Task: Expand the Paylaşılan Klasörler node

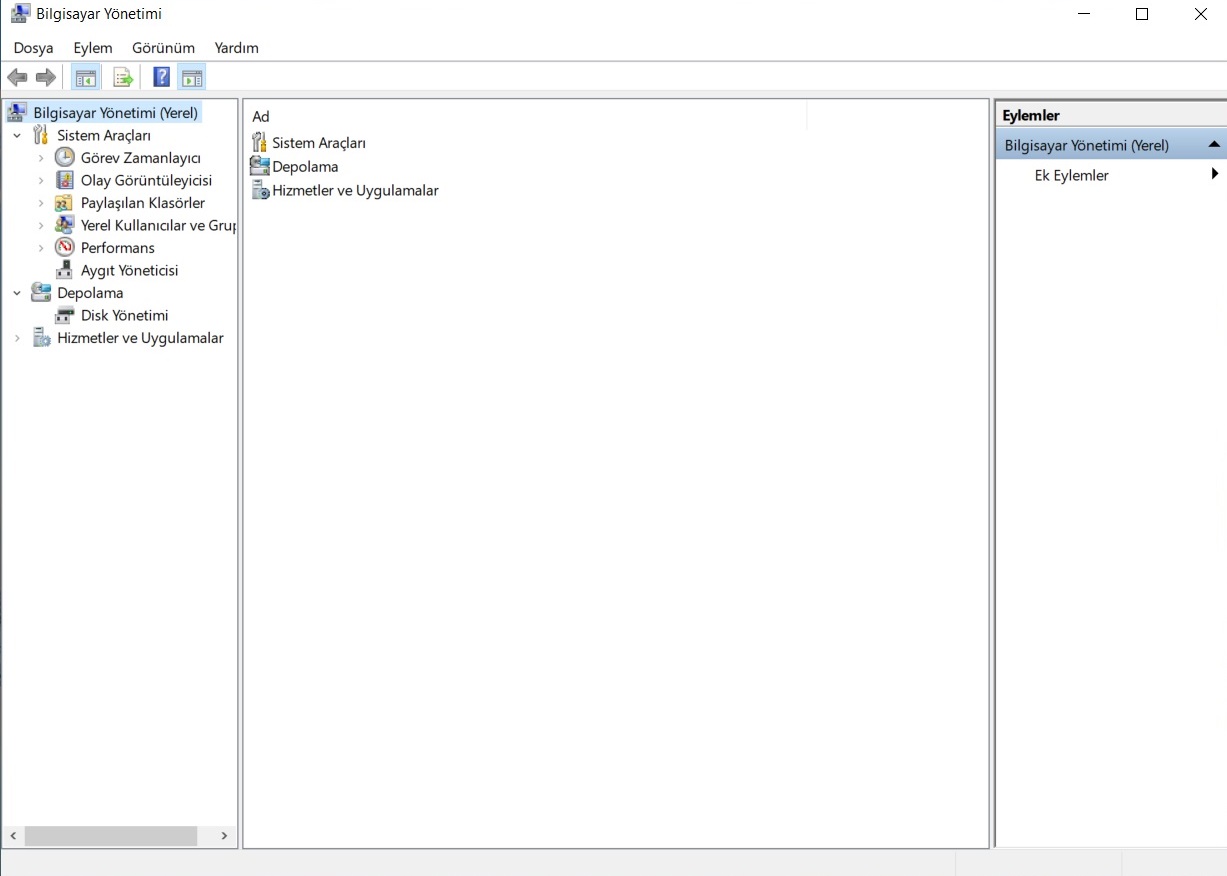Action: 41,203
